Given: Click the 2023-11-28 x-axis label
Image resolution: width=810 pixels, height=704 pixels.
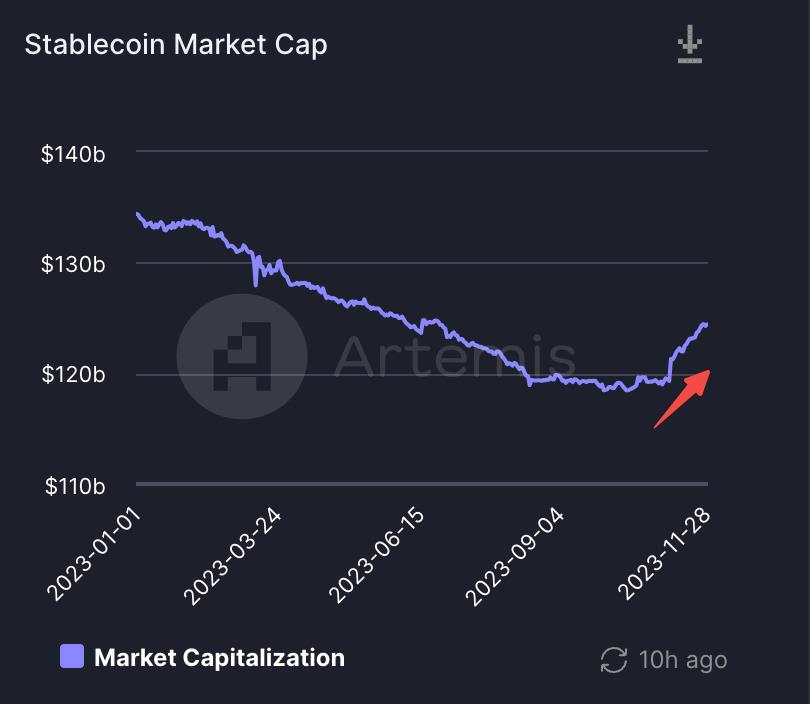Looking at the screenshot, I should click(662, 551).
